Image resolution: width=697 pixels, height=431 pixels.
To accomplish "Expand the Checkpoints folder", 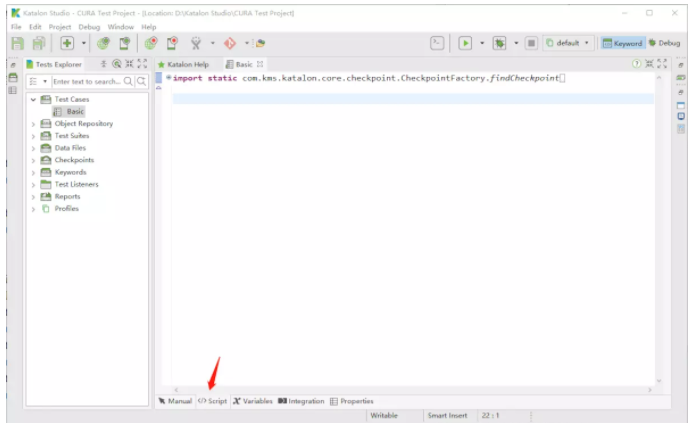I will click(x=33, y=160).
